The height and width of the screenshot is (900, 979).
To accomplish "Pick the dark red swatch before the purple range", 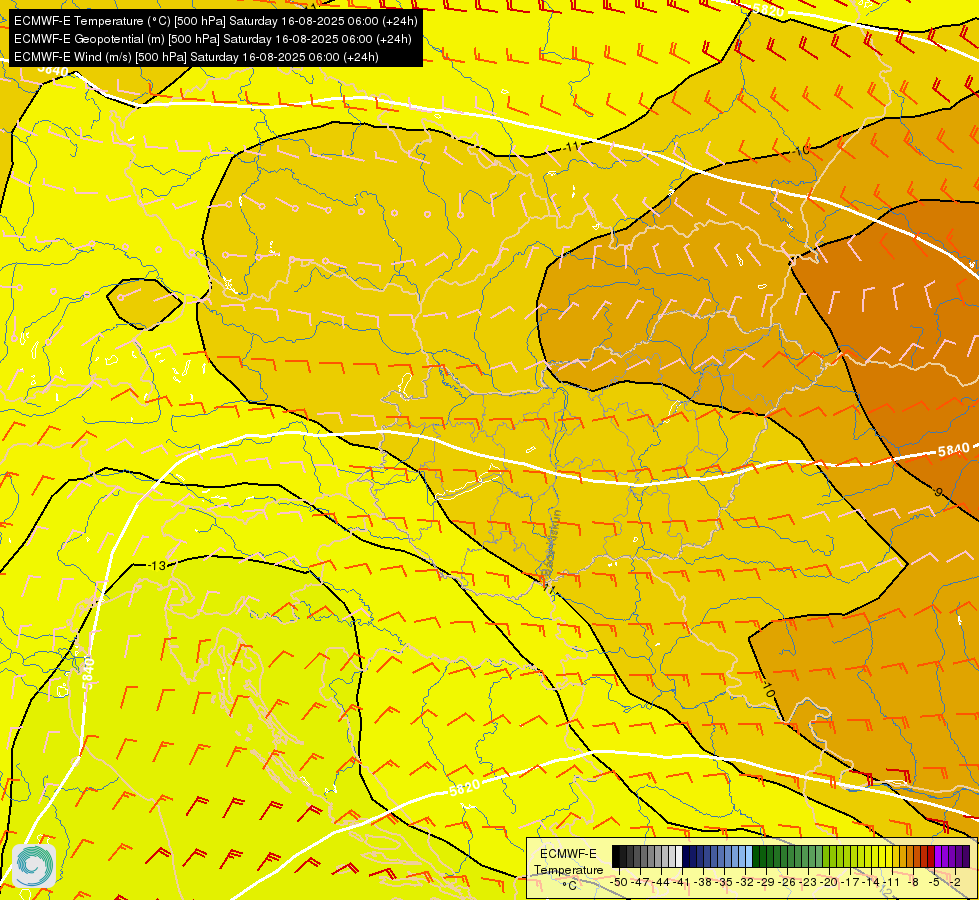I will (x=931, y=856).
